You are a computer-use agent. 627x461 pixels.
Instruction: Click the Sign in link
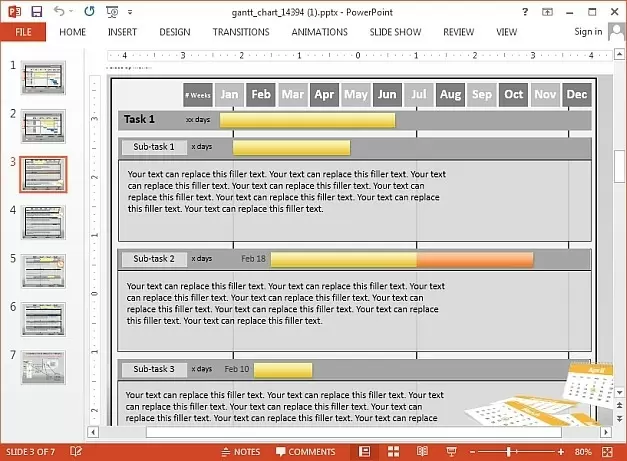[x=588, y=32]
